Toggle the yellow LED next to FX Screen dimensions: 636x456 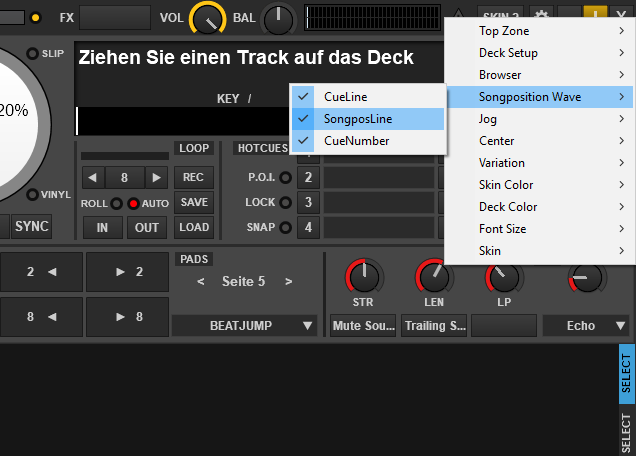(x=36, y=18)
